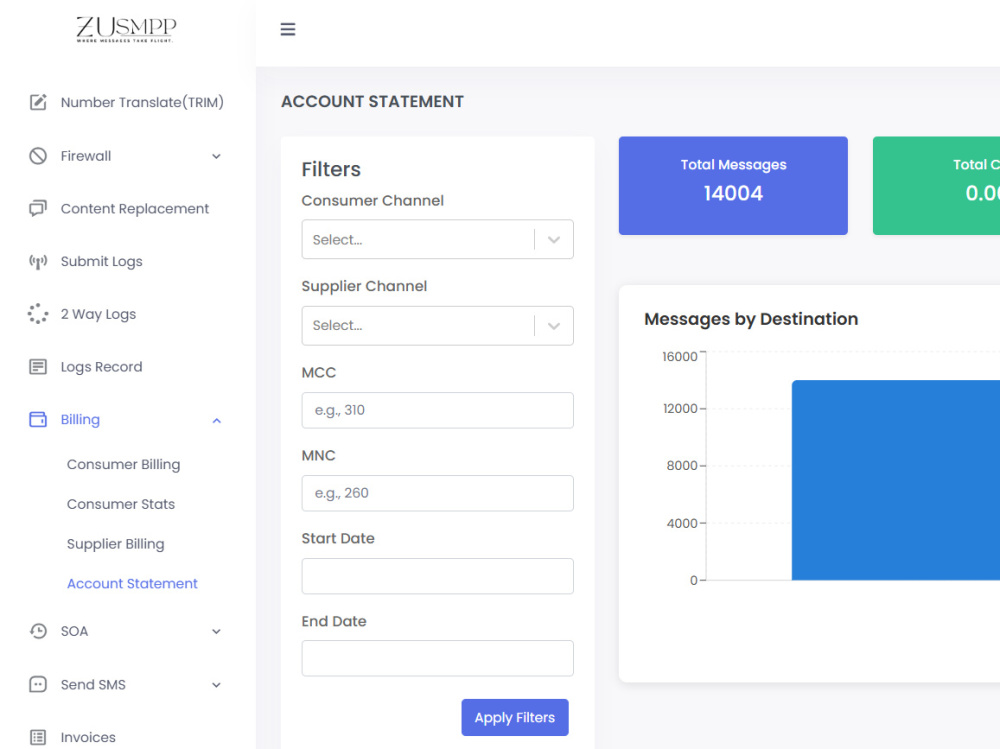Viewport: 1000px width, 749px height.
Task: Click the Firewall menu label
Action: coord(85,156)
